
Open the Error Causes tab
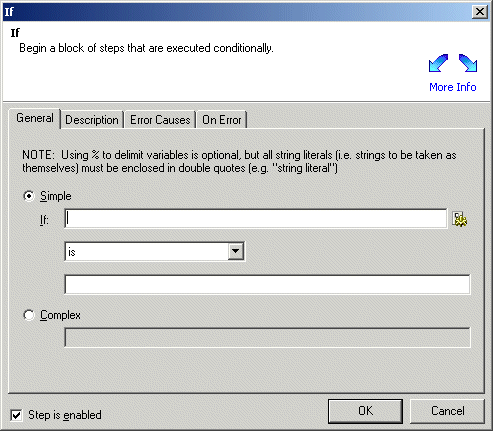point(160,120)
